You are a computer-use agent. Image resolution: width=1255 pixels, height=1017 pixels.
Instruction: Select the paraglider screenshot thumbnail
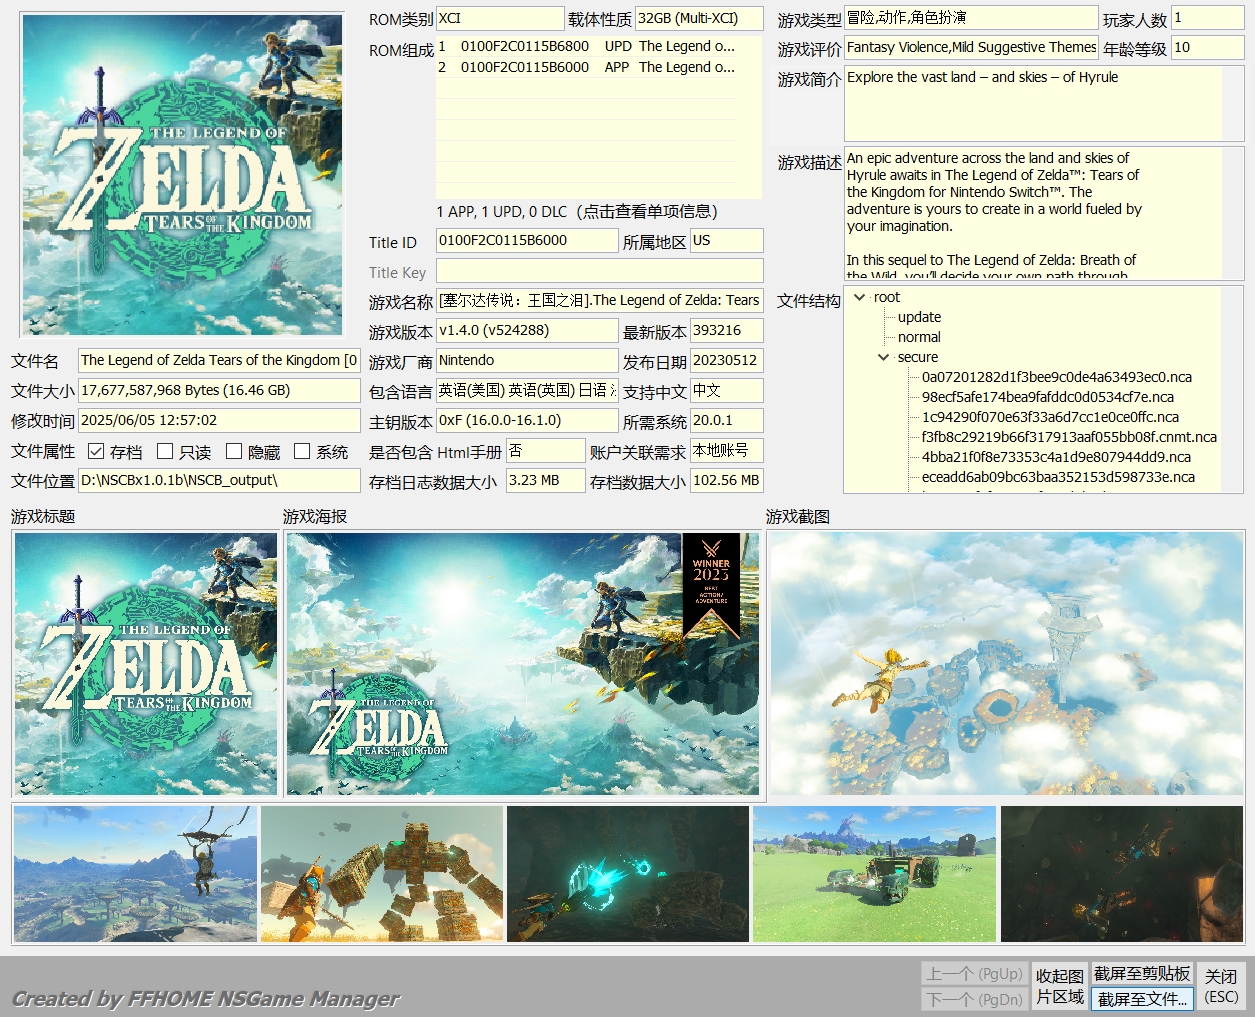[x=135, y=874]
